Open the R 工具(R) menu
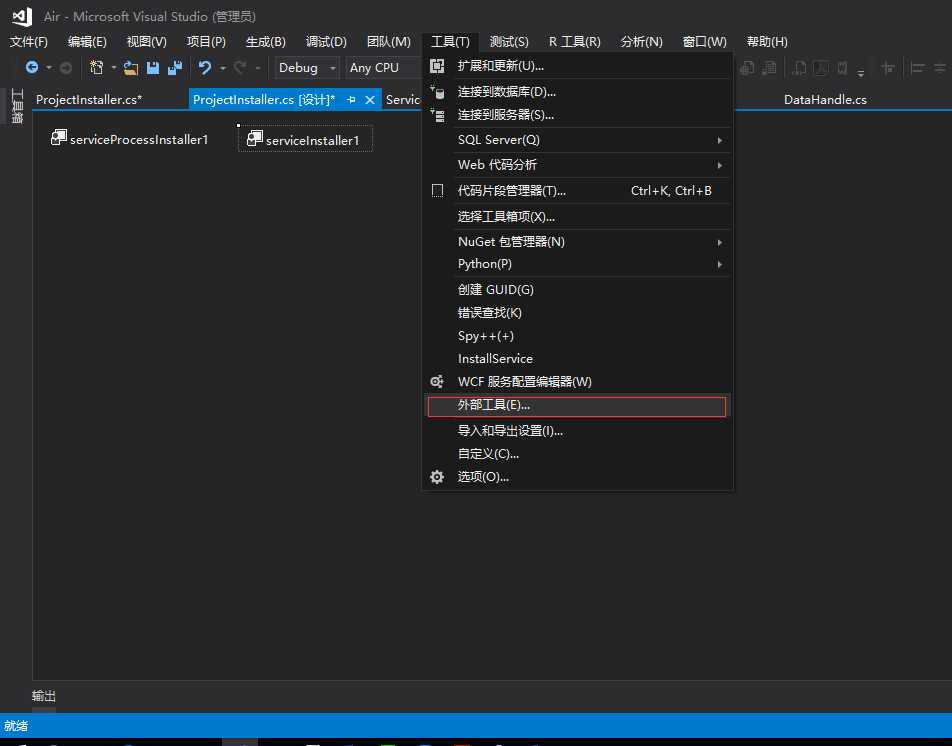This screenshot has width=952, height=746. [574, 41]
